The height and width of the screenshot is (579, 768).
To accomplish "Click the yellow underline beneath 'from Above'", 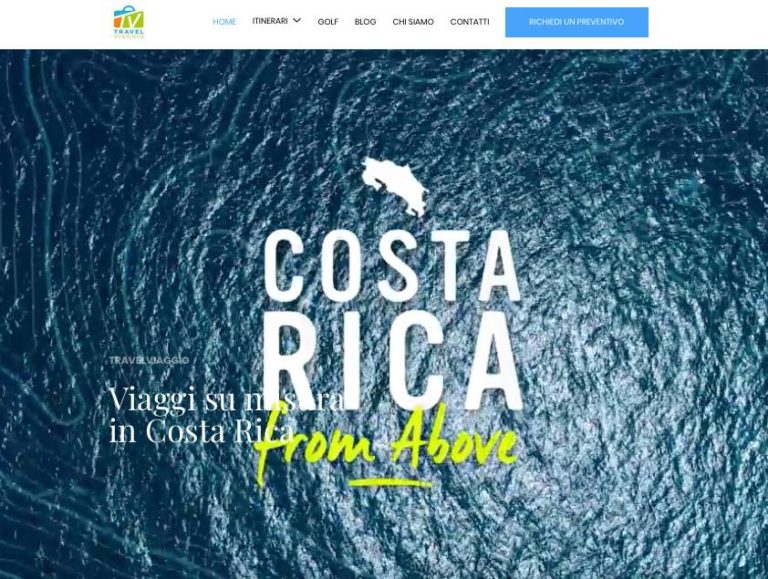I will (x=391, y=483).
